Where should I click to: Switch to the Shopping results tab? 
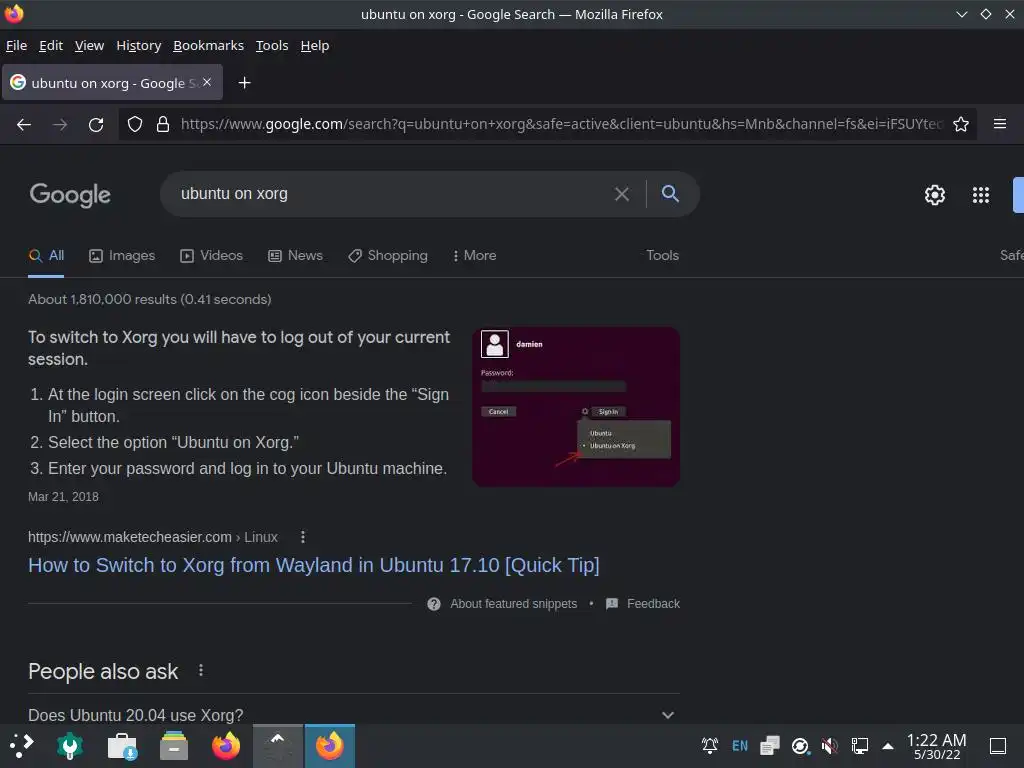pyautogui.click(x=388, y=255)
